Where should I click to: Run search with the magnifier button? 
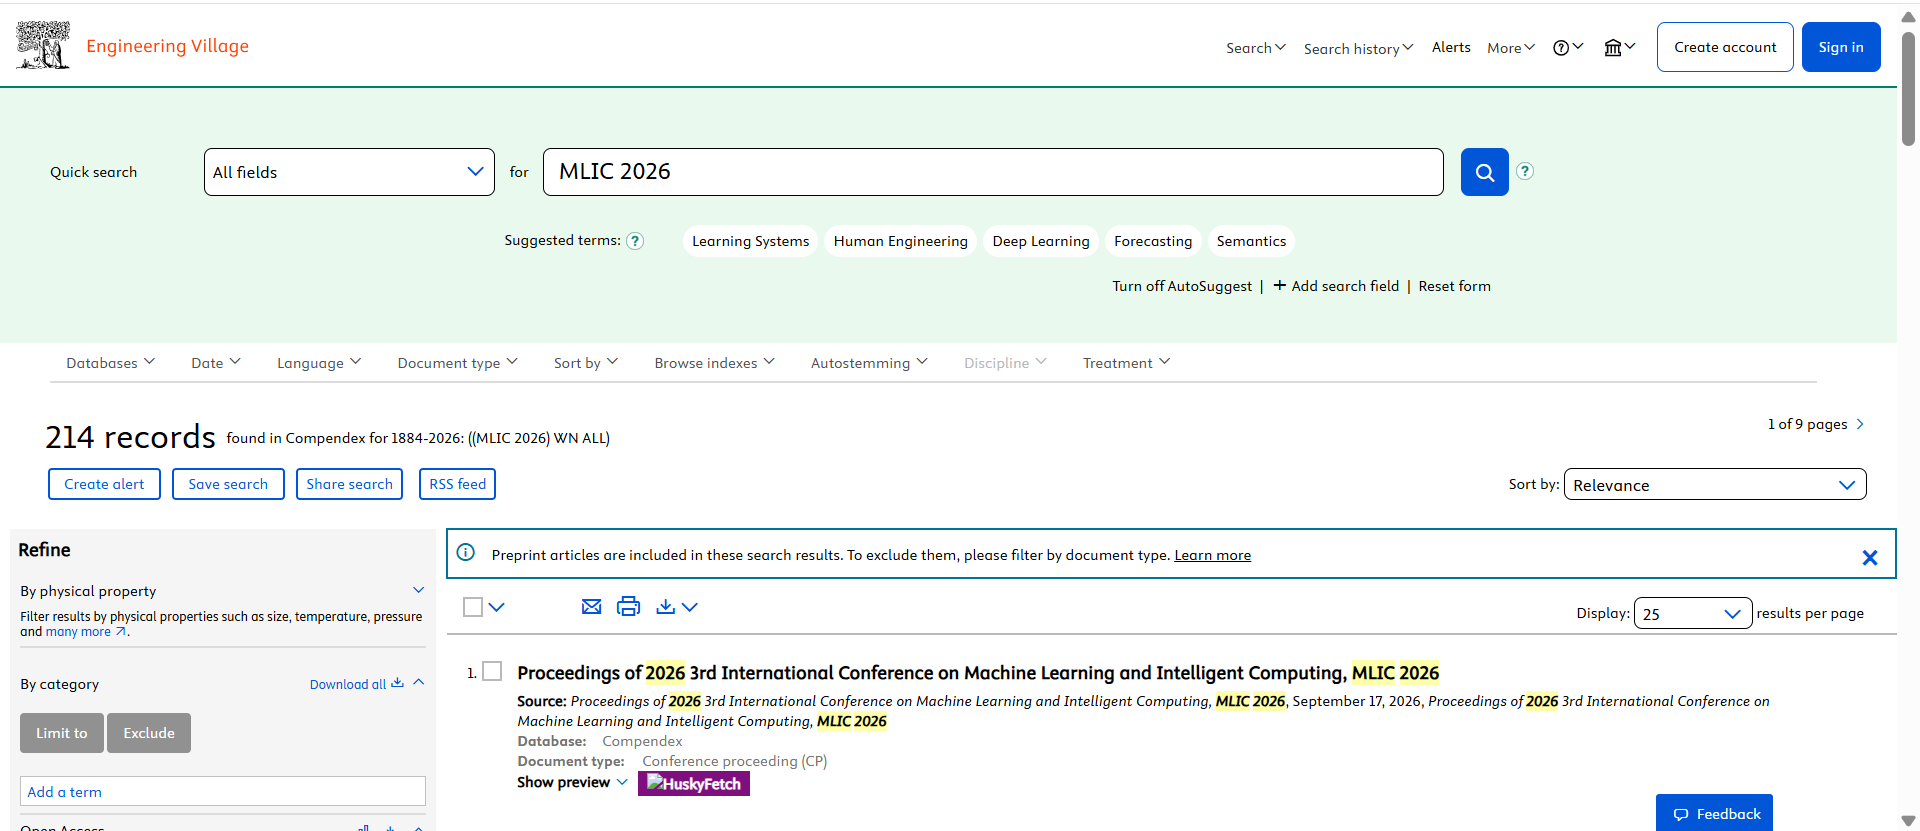[1484, 172]
